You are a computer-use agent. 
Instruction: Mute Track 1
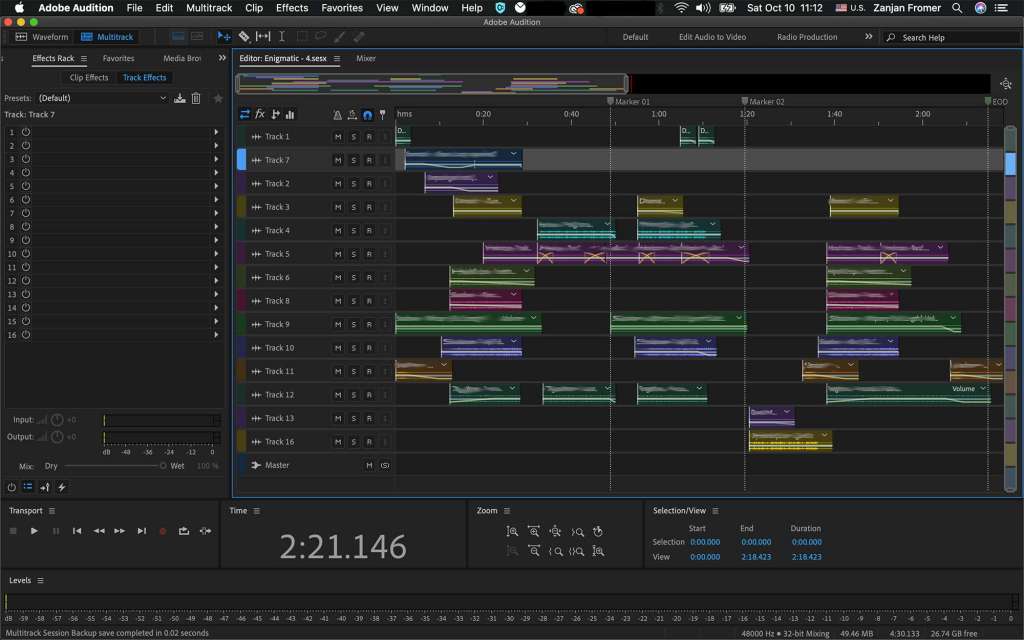338,136
